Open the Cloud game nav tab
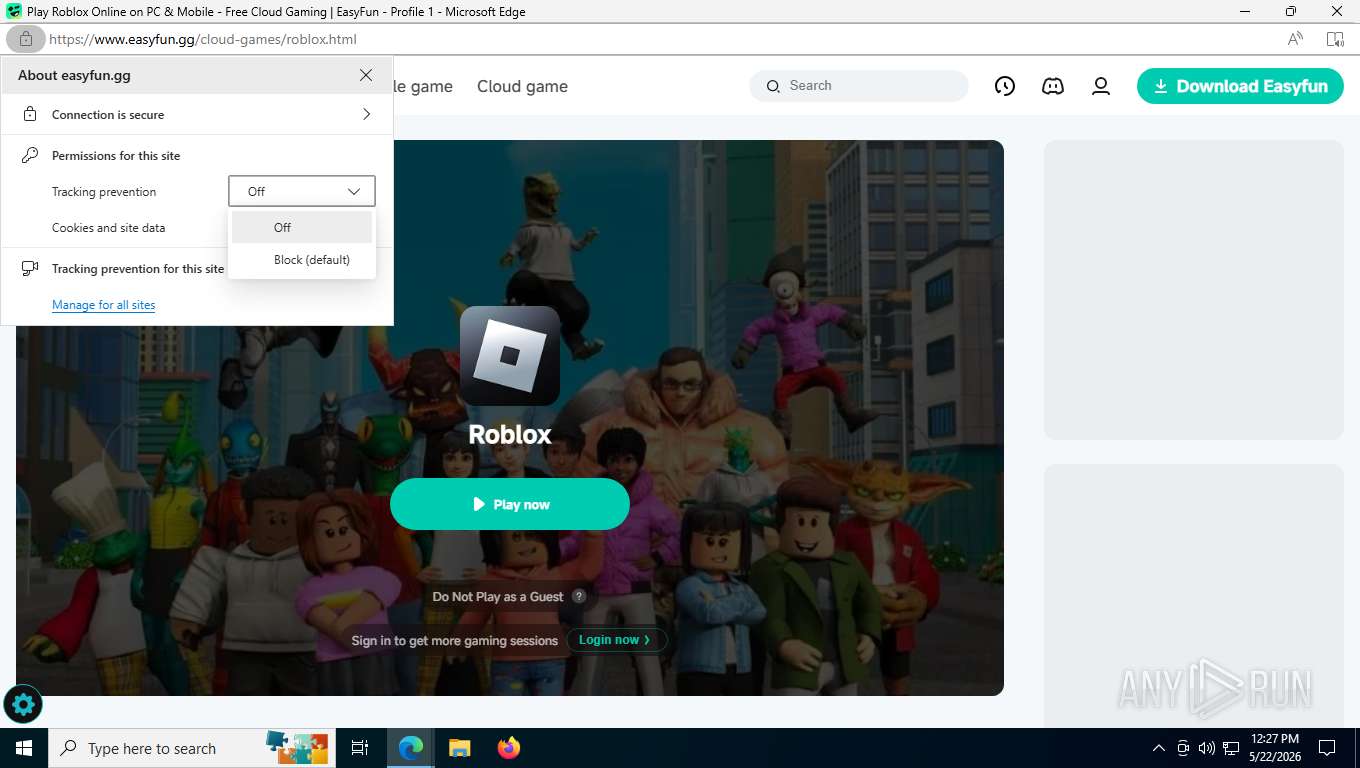This screenshot has height=768, width=1360. tap(522, 86)
